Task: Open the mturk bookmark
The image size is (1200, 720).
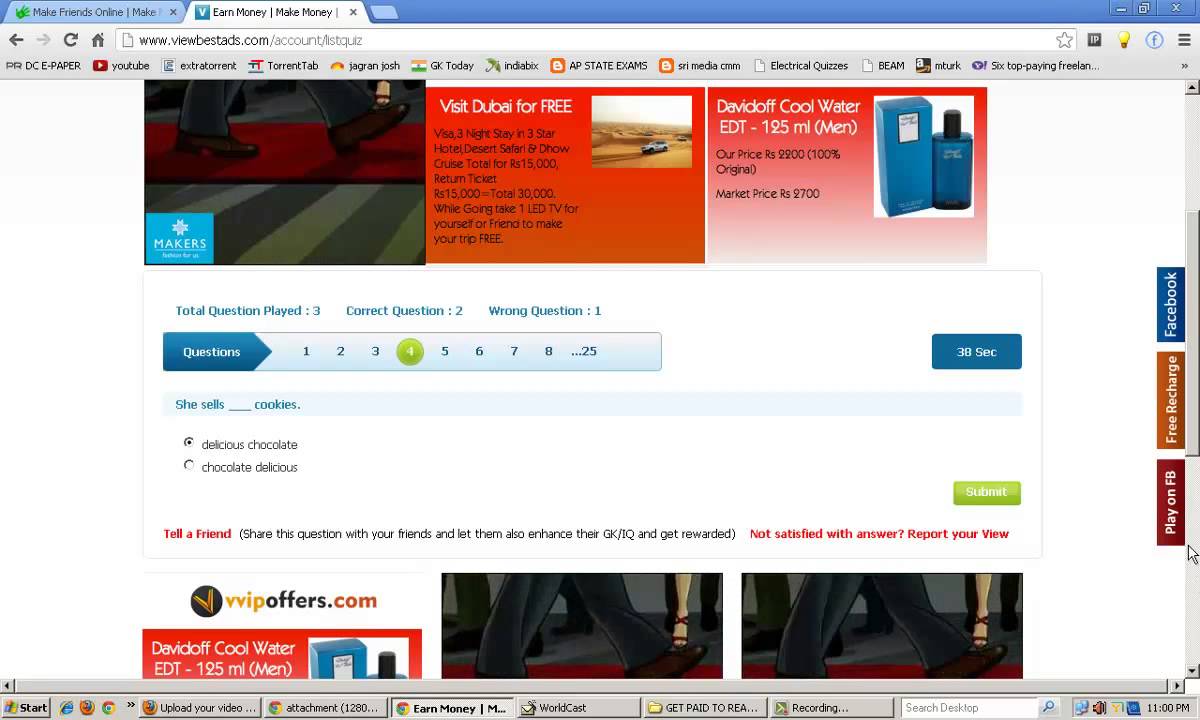Action: [938, 66]
